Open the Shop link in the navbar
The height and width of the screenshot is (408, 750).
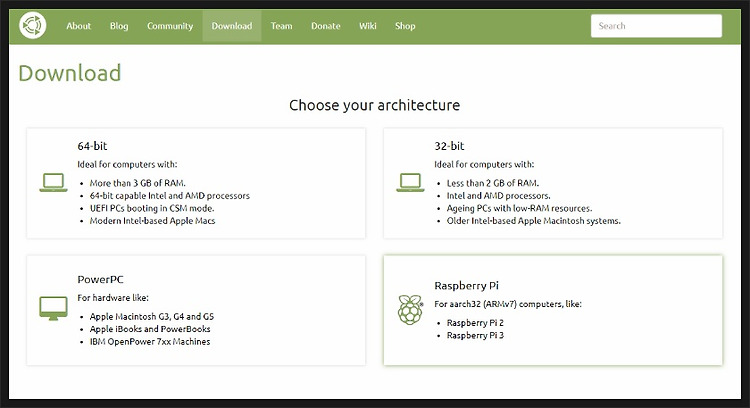[x=405, y=26]
